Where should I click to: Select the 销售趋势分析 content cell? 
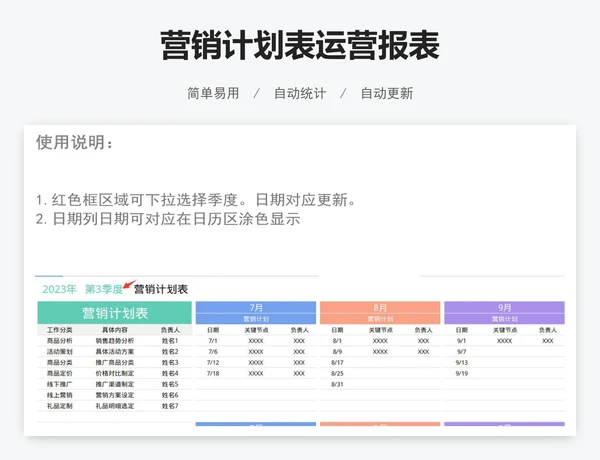click(x=115, y=341)
